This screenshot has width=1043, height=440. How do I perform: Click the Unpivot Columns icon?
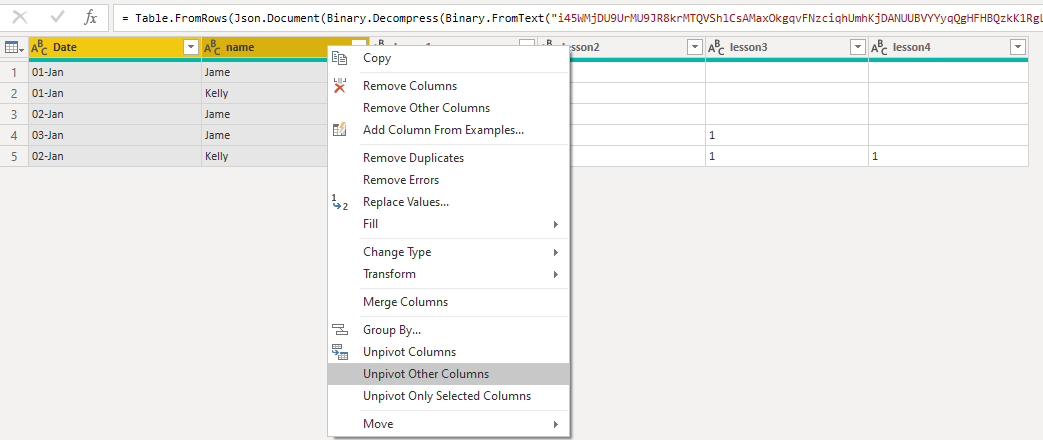[340, 351]
